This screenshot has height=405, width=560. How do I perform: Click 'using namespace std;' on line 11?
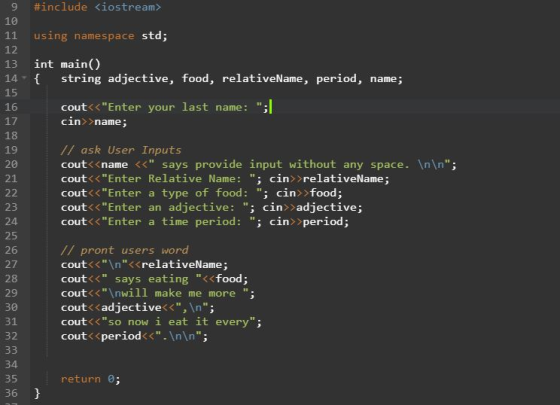pyautogui.click(x=101, y=36)
